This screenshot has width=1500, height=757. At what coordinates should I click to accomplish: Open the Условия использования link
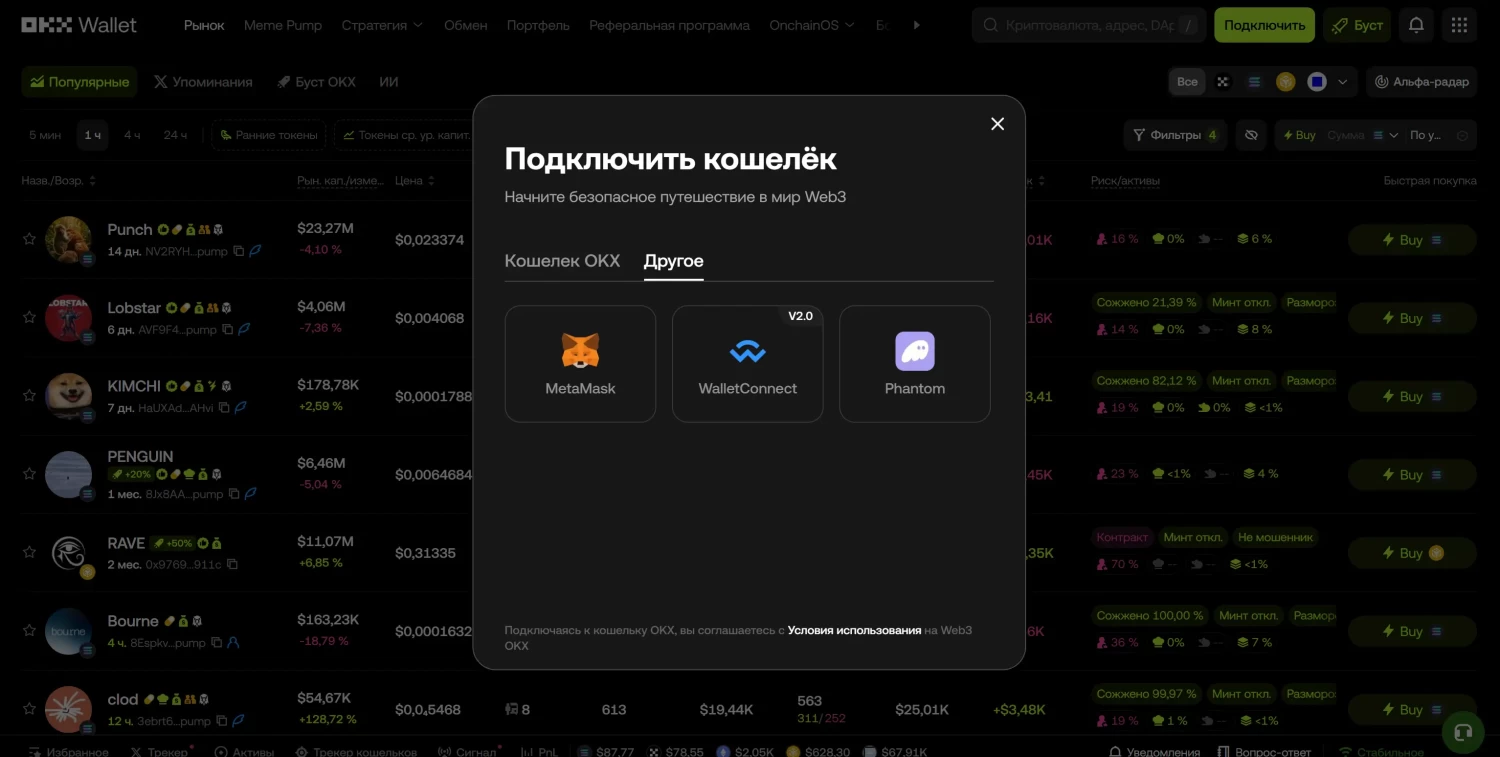click(x=854, y=630)
